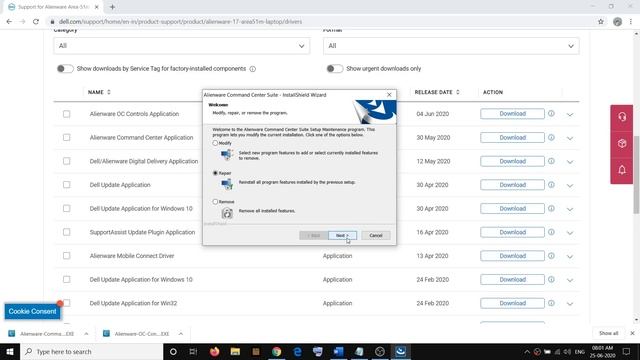Click Next in InstallShield Wizard
Screen dimensions: 640x360
pyautogui.click(x=342, y=236)
